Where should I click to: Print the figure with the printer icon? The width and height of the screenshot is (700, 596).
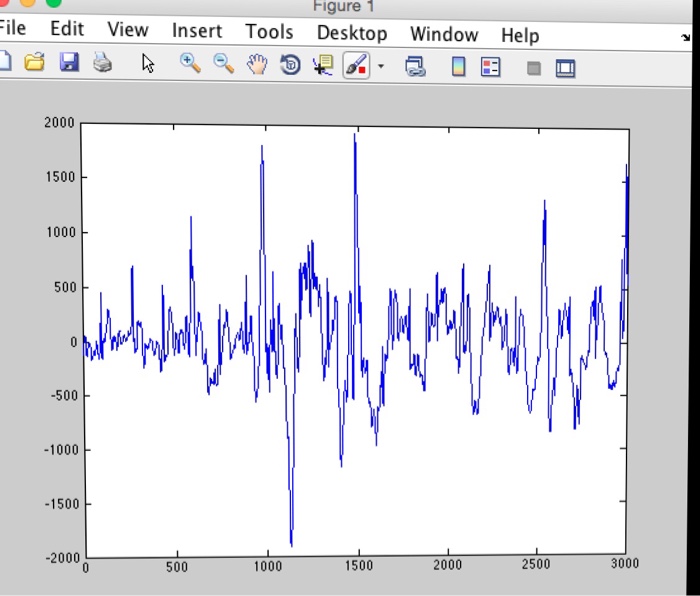(x=103, y=63)
